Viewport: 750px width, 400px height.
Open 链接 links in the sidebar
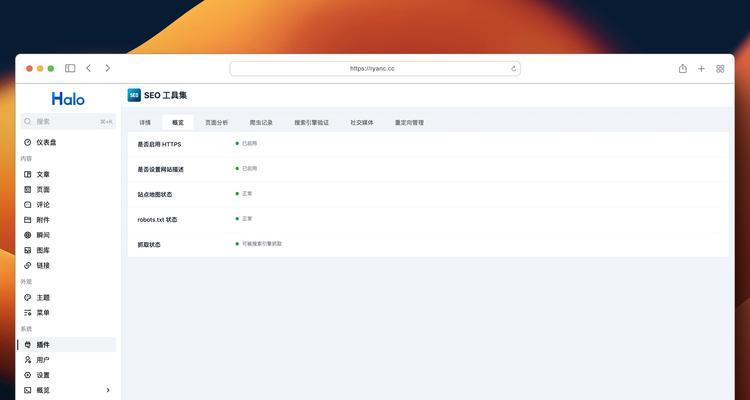(x=68, y=266)
